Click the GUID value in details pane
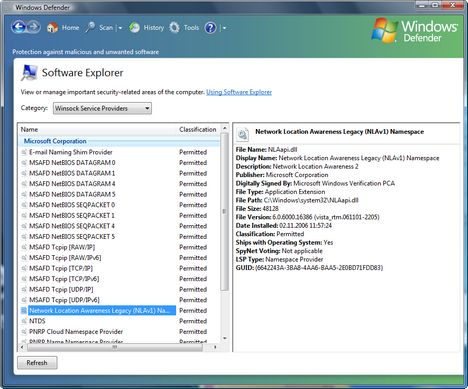468x389 pixels. pyautogui.click(x=319, y=268)
